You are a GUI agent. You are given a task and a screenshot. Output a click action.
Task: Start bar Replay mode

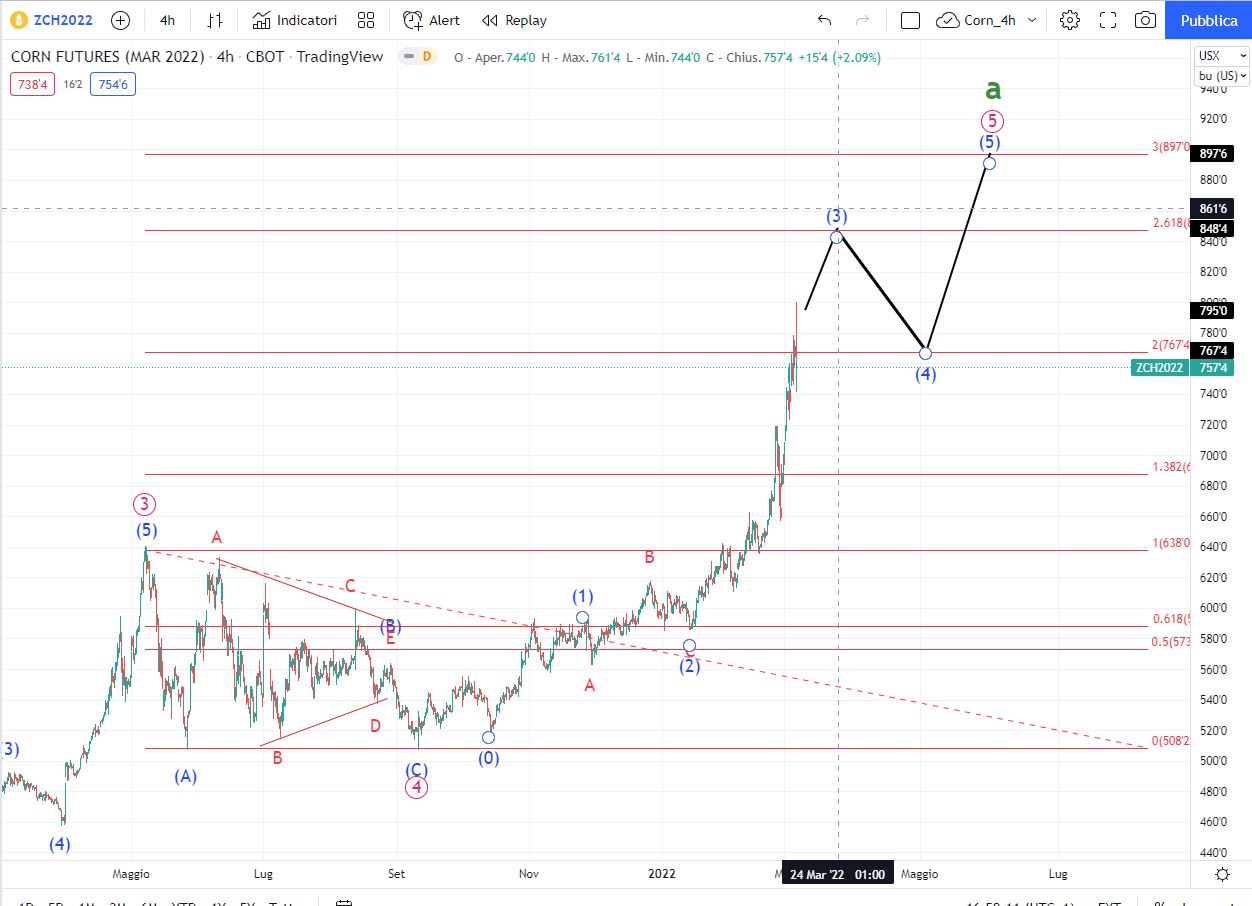[514, 20]
